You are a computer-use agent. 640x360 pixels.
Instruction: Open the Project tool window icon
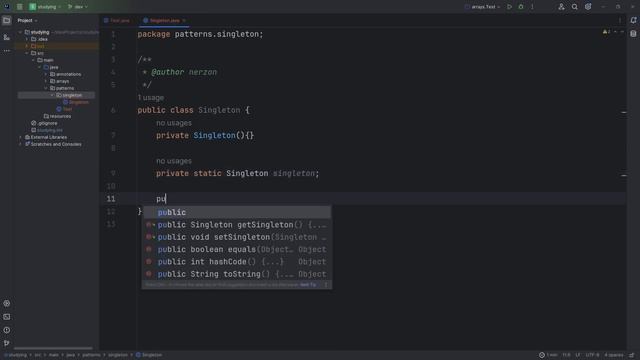(7, 20)
